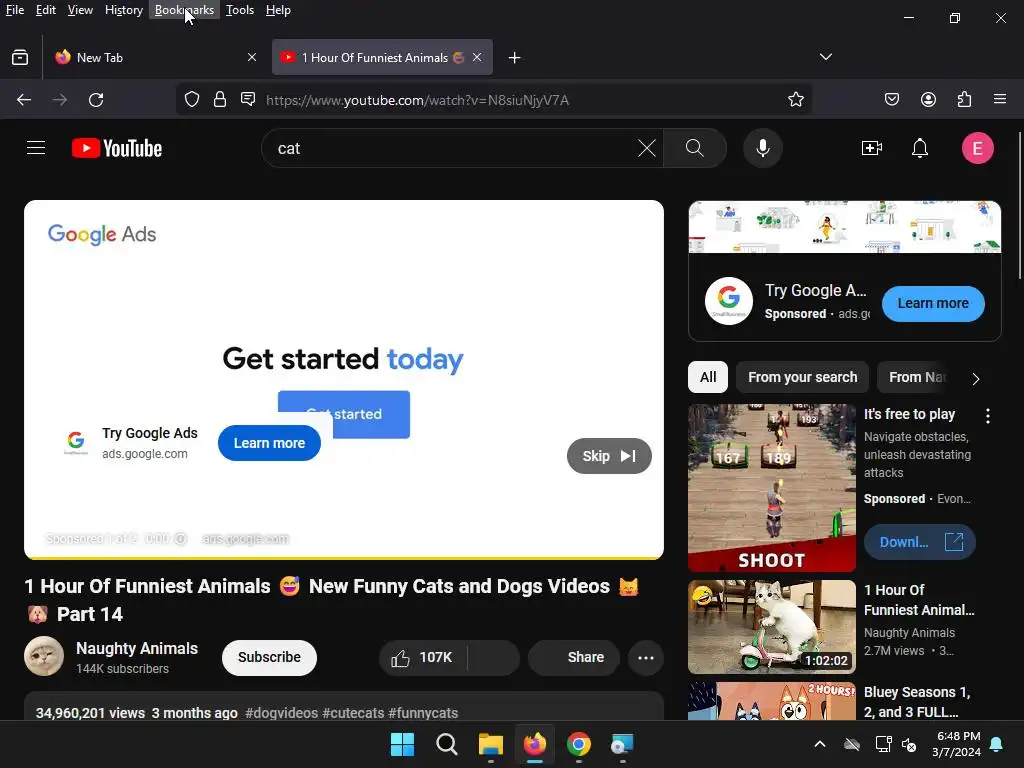Select From your search chip

pyautogui.click(x=803, y=377)
